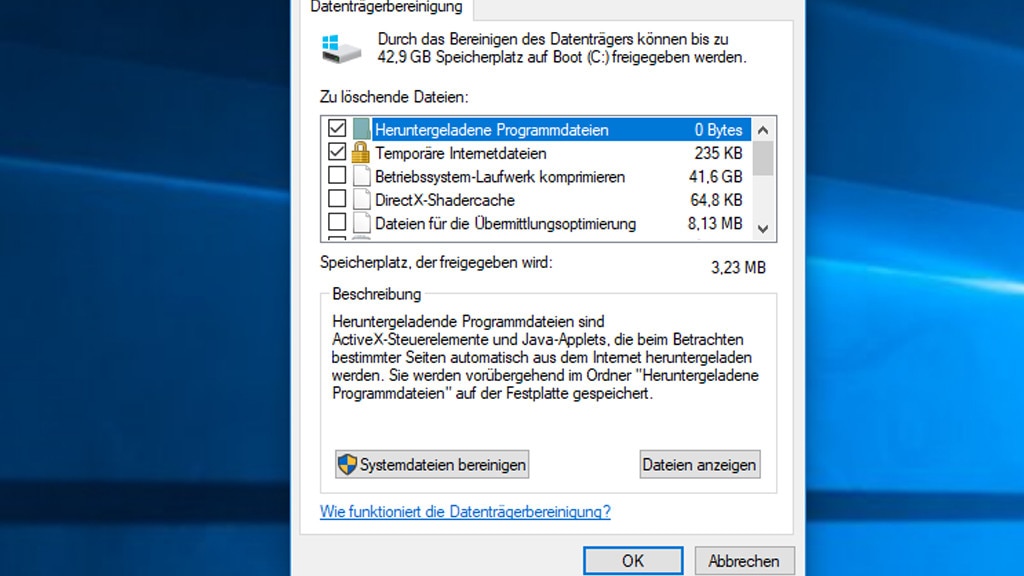Click the scrollbar up arrow in the list

[x=762, y=128]
